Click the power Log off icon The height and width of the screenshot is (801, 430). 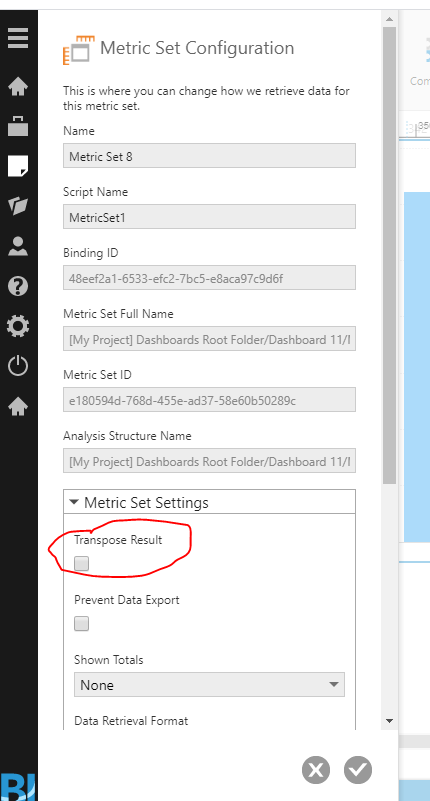18,366
